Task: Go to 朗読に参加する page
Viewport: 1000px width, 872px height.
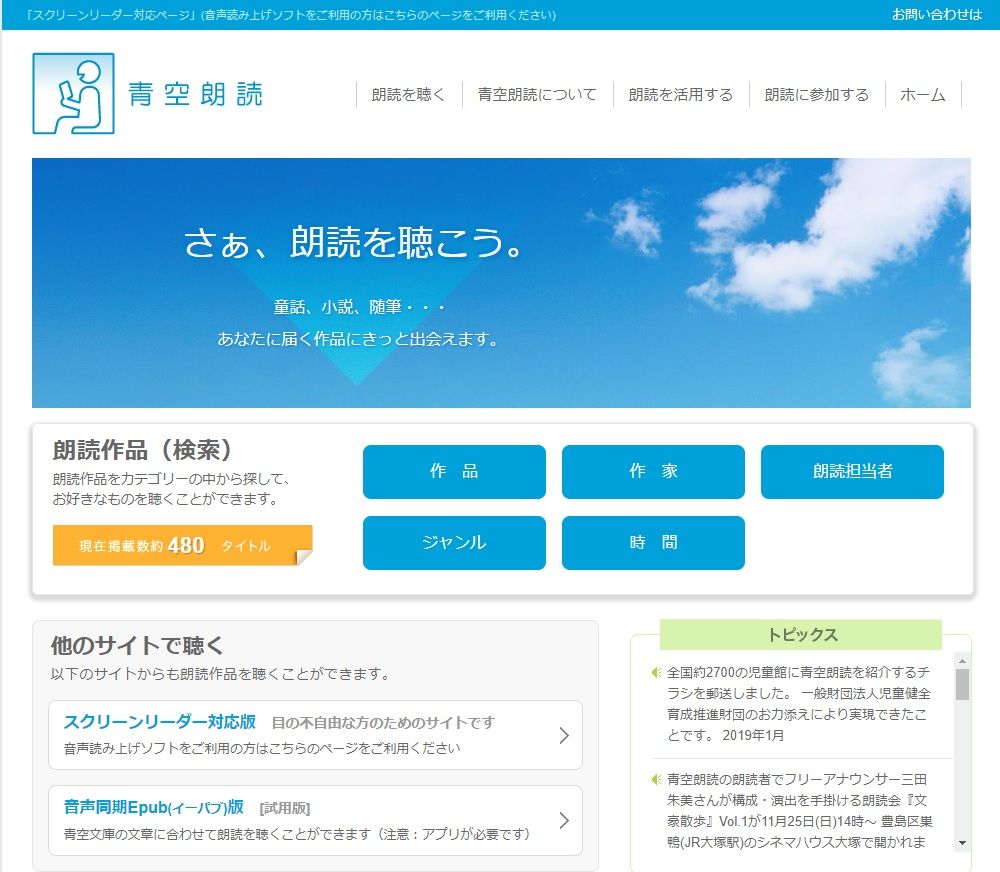Action: (x=816, y=95)
